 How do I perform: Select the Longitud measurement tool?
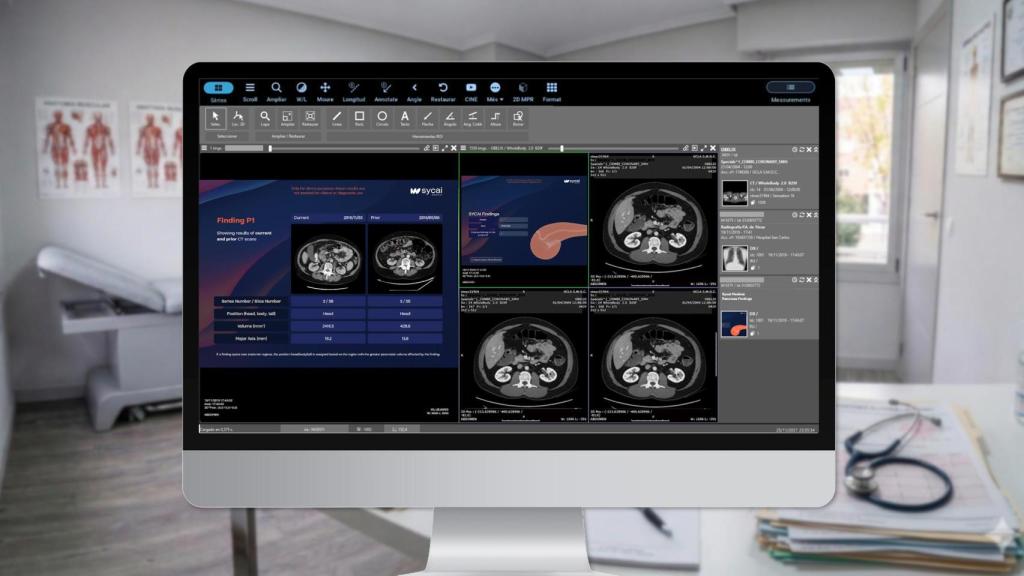(353, 91)
